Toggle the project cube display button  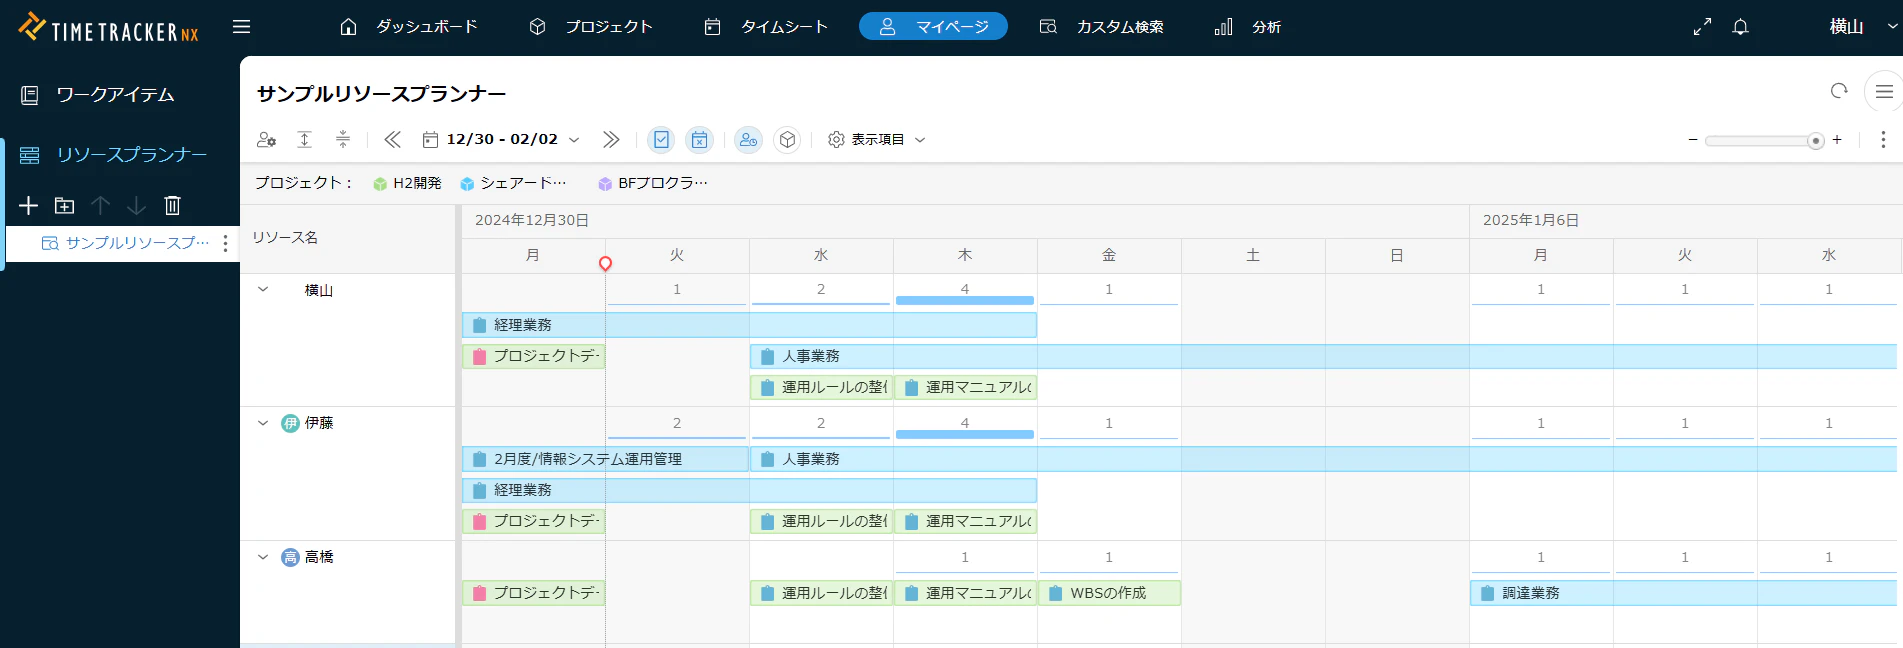pos(787,140)
